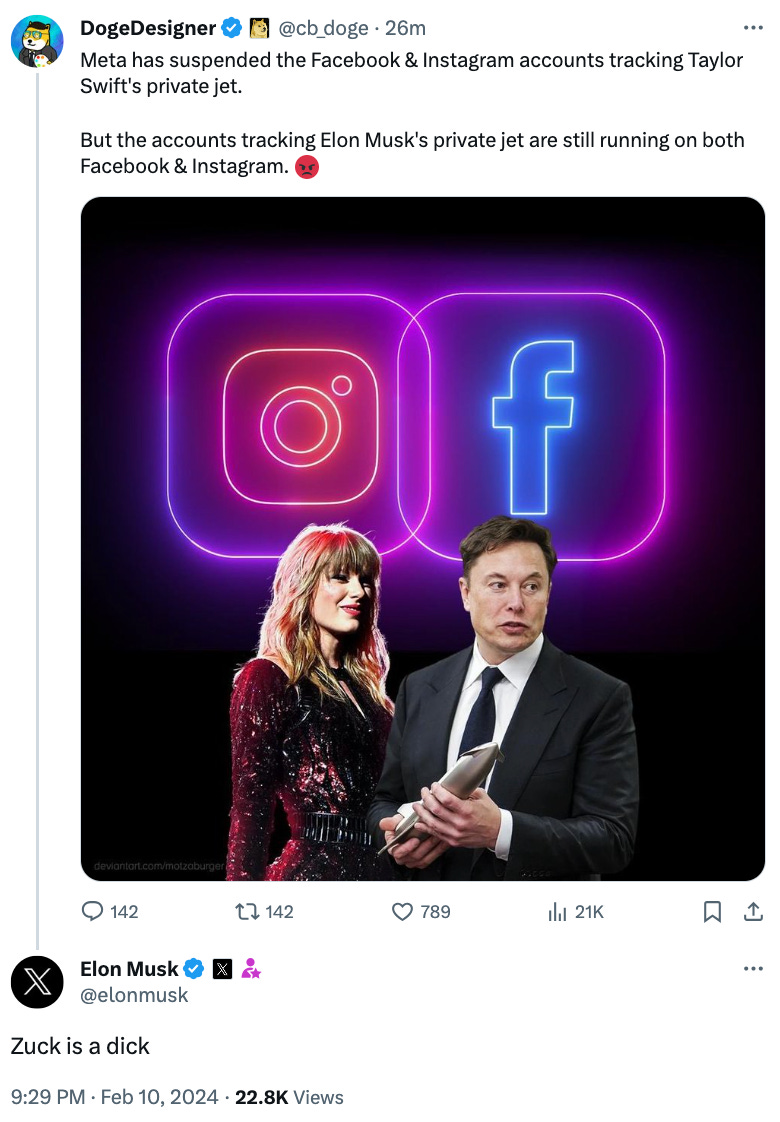Viewport: 780px width, 1122px height.
Task: Open the @cb_doge handle link
Action: pos(323,28)
